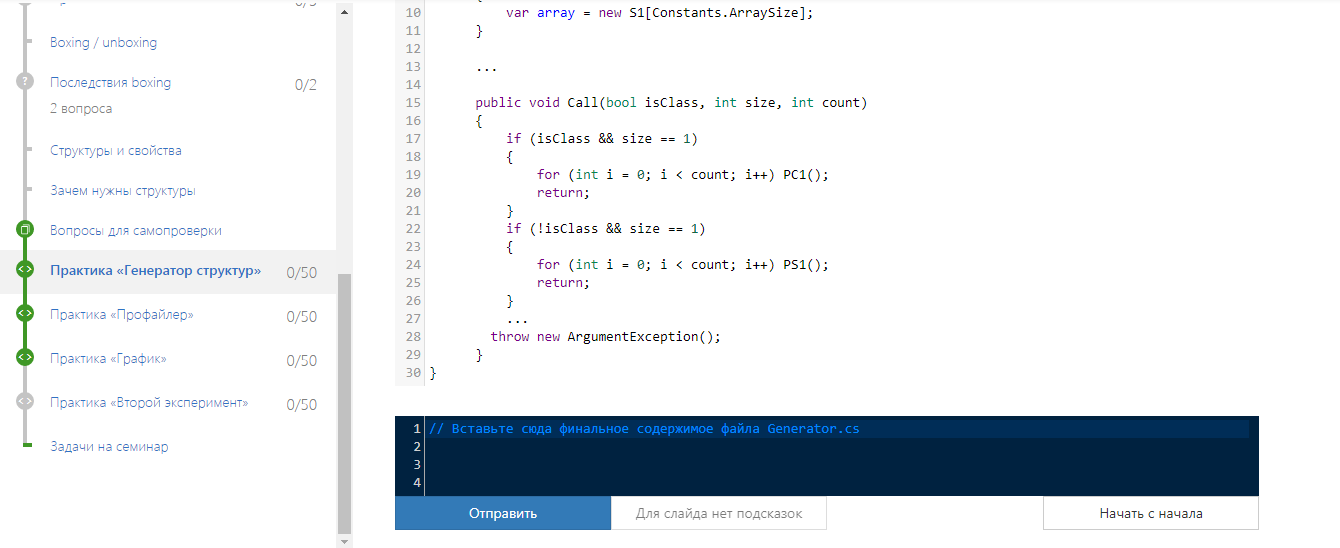Screen dimensions: 1340x548
Task: Click the green icon next to Вопросы для самопроверки
Action: 25,230
